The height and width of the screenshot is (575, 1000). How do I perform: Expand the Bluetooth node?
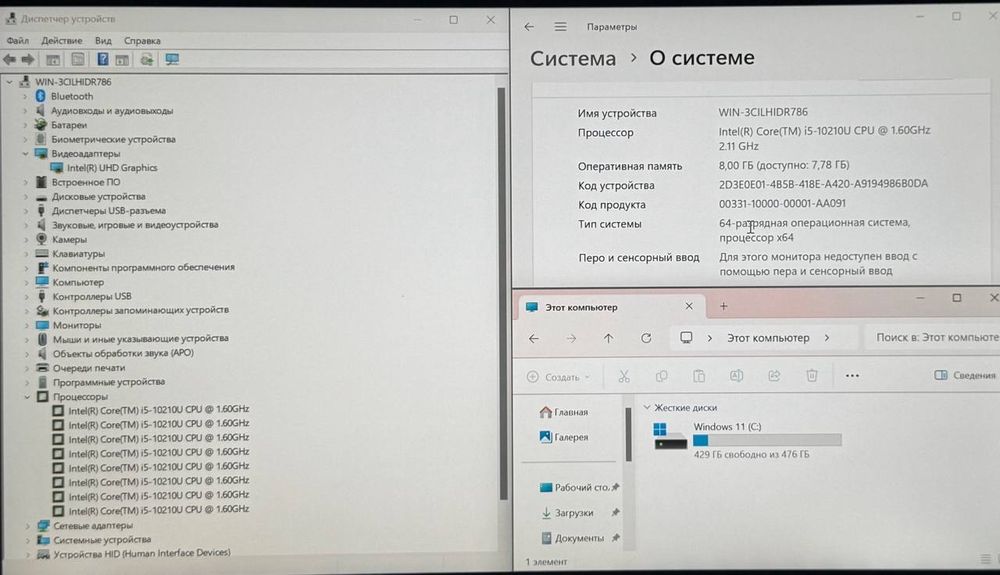click(25, 96)
